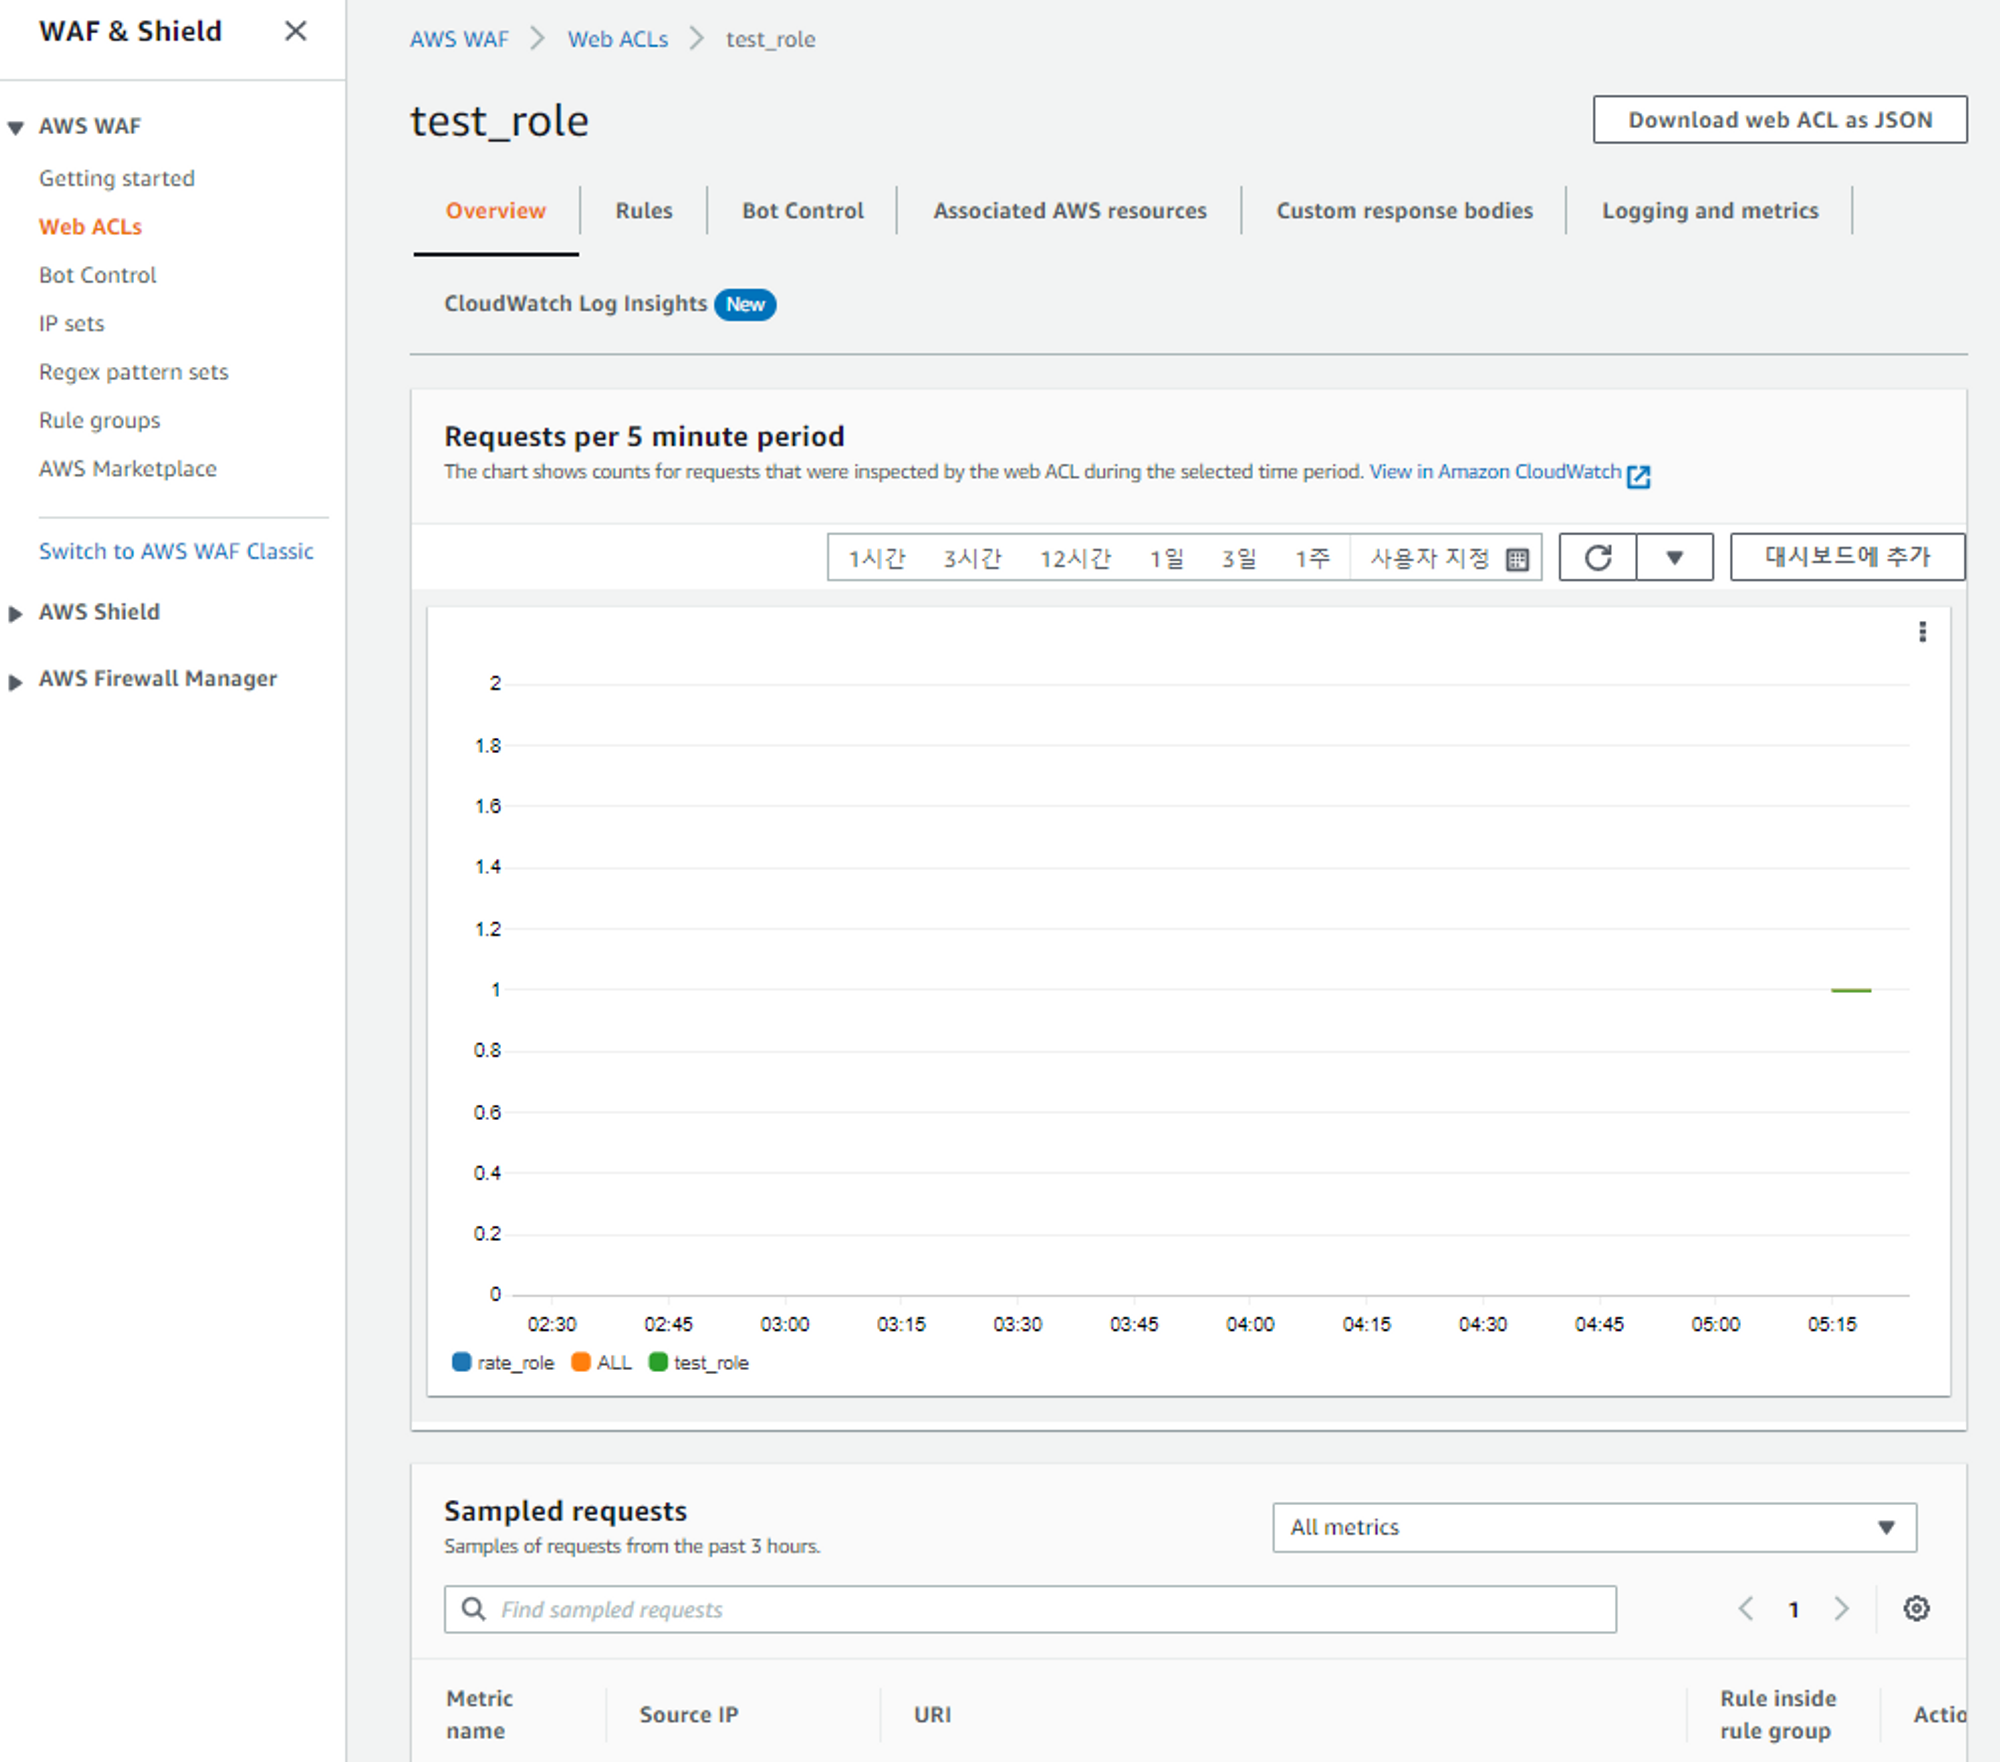This screenshot has width=2000, height=1762.
Task: Toggle rate_role legend color swatch
Action: (461, 1361)
